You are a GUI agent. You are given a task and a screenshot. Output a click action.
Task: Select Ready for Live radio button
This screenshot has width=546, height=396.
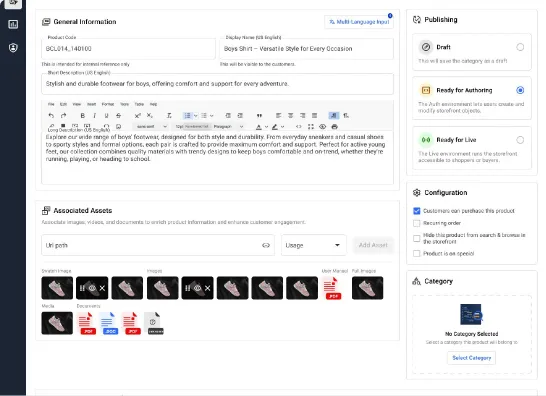pyautogui.click(x=520, y=140)
